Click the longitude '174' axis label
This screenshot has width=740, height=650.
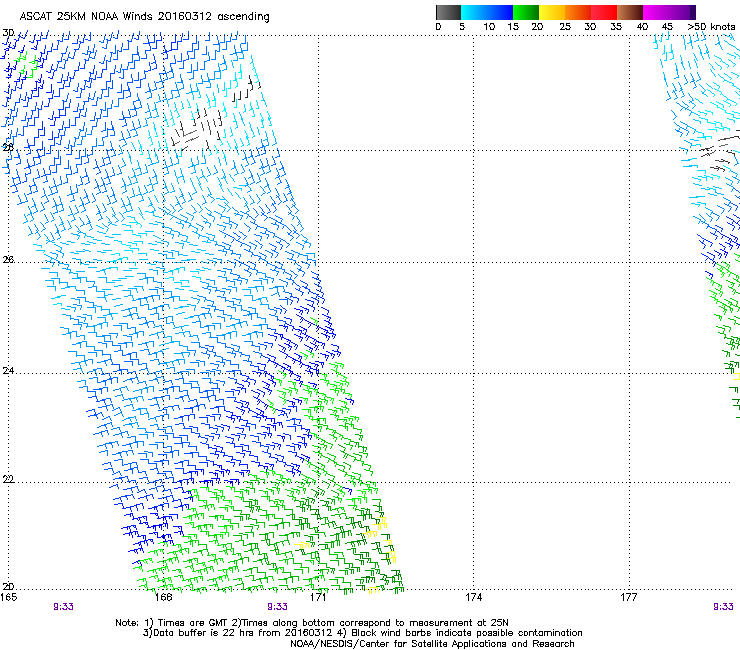tap(473, 597)
